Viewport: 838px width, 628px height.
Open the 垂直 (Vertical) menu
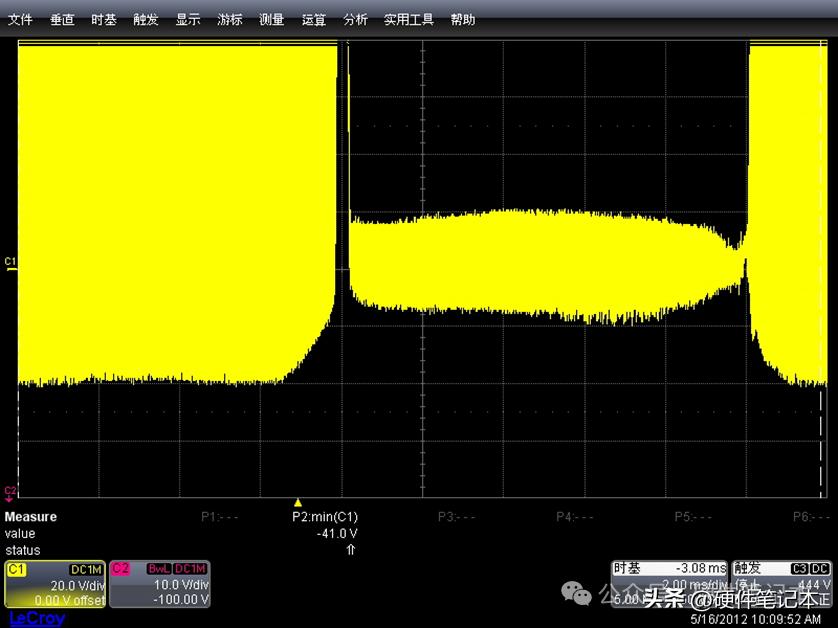[x=62, y=19]
